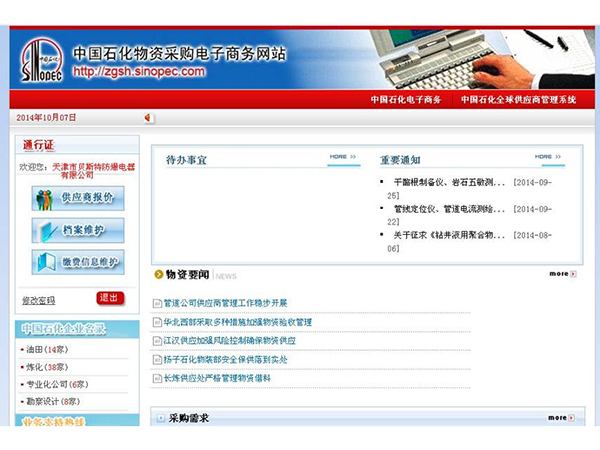This screenshot has width=600, height=450.
Task: Click the speaker announcement icon beside the date
Action: point(148,118)
